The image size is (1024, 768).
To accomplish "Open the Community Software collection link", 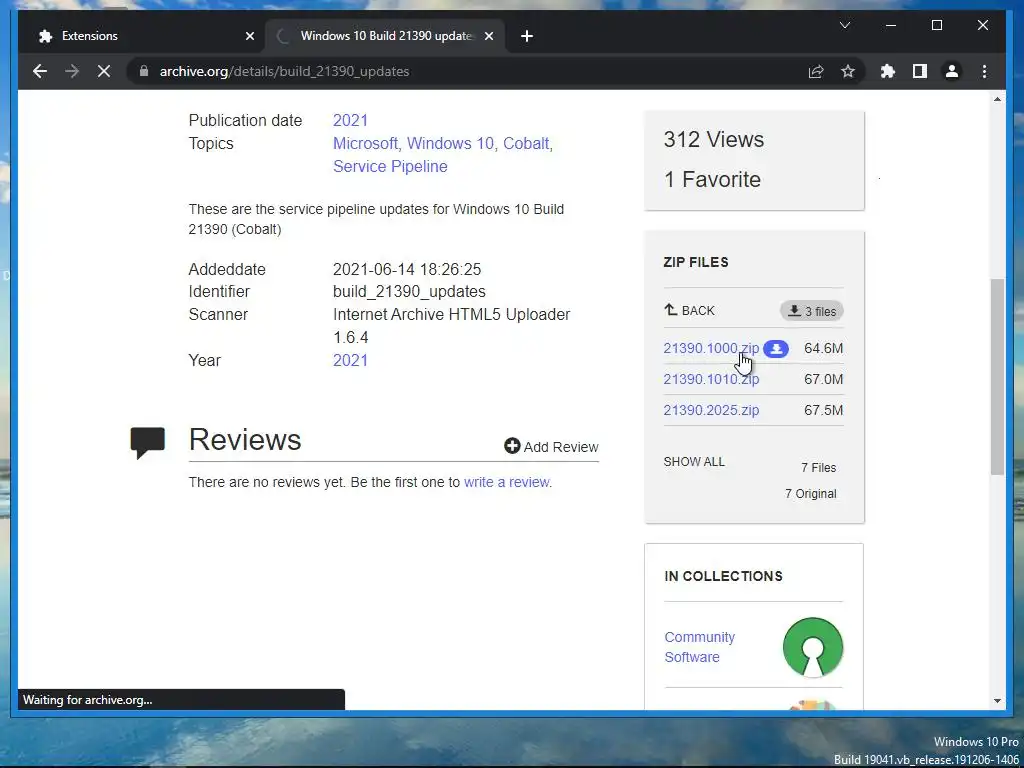I will (699, 647).
